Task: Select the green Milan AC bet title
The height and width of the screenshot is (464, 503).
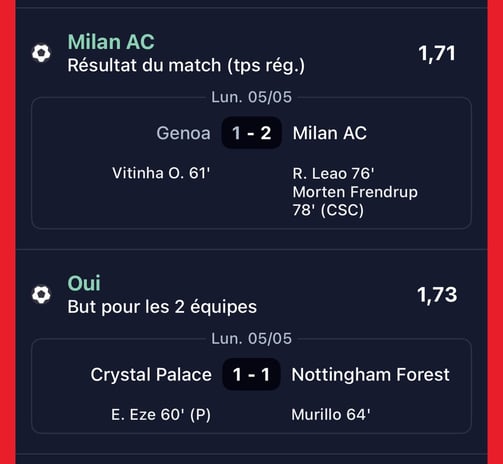Action: 111,42
